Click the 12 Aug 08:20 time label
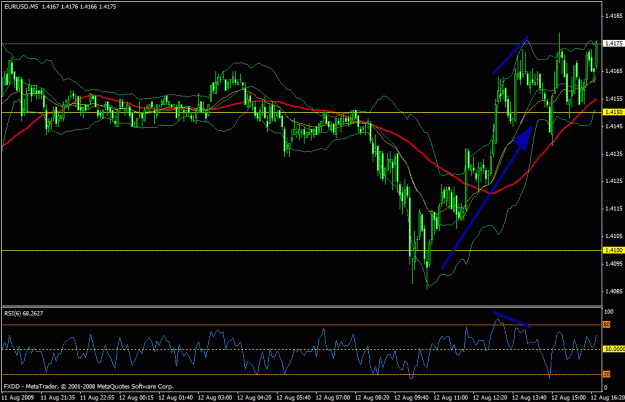625x402 pixels. [372, 398]
